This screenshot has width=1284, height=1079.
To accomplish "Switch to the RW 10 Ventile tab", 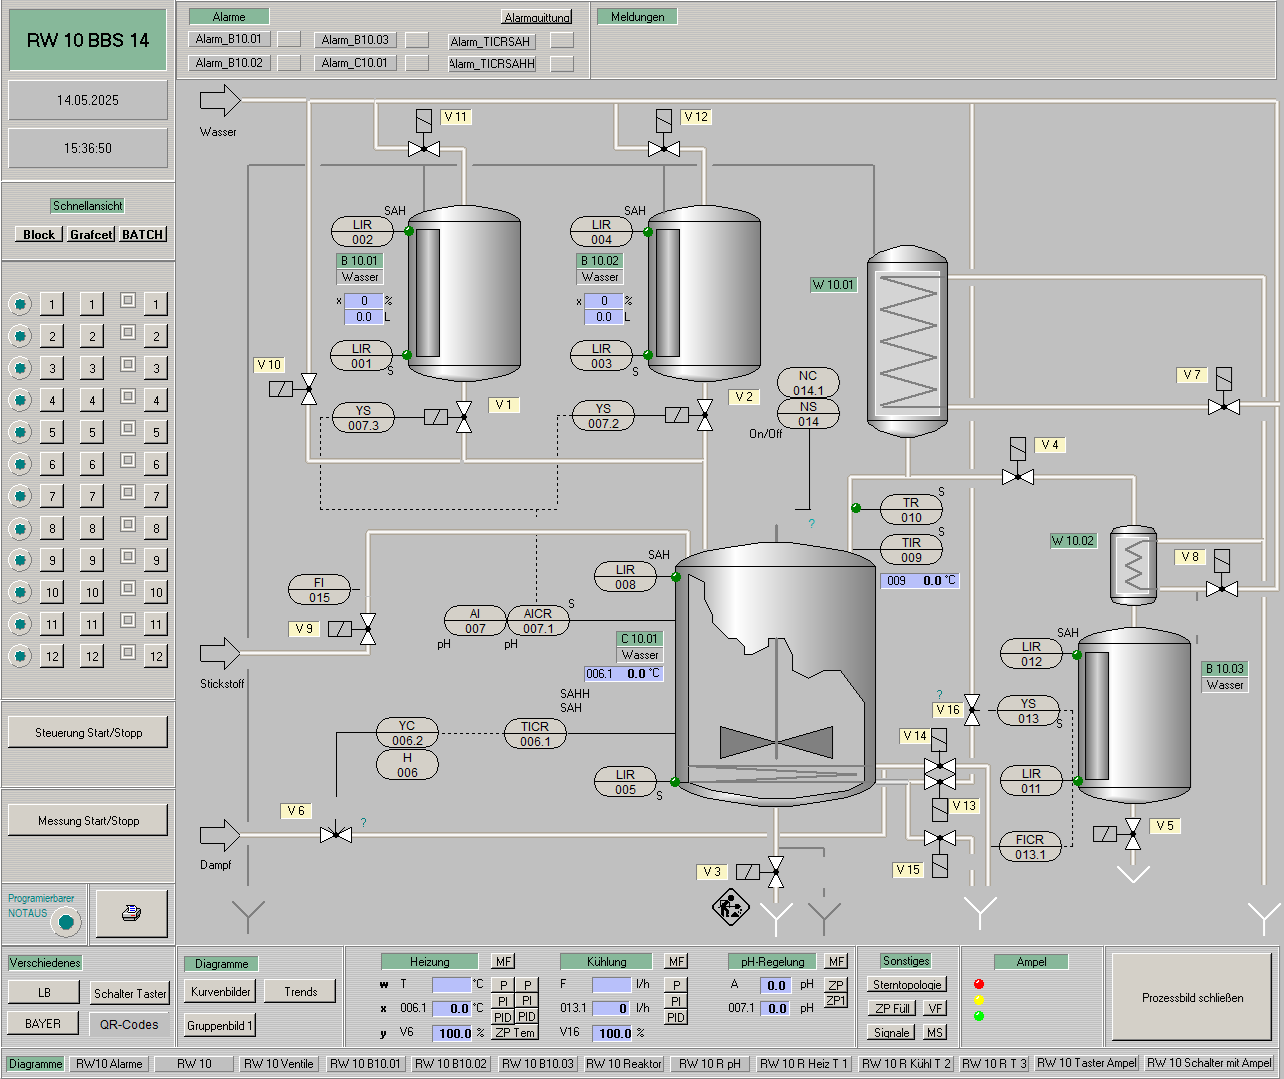I will tap(279, 1064).
